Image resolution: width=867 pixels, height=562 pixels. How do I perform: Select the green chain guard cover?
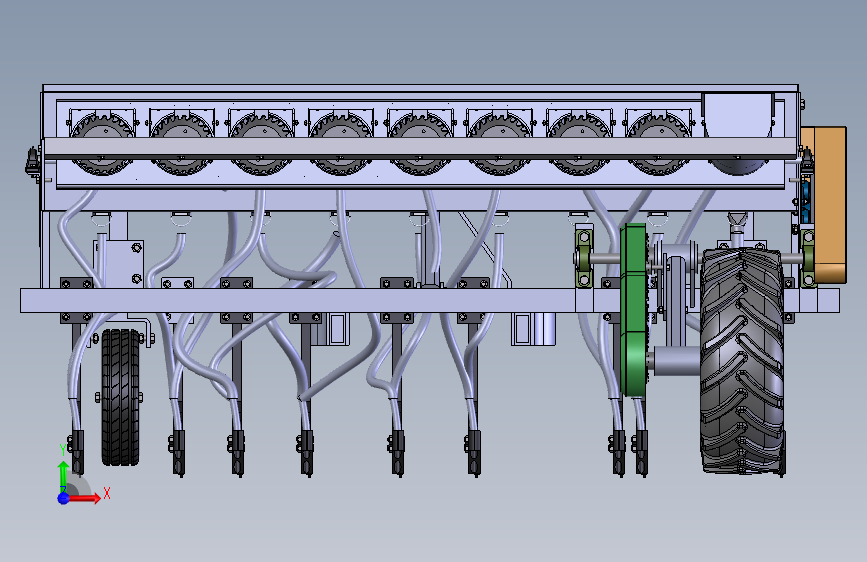[x=634, y=310]
